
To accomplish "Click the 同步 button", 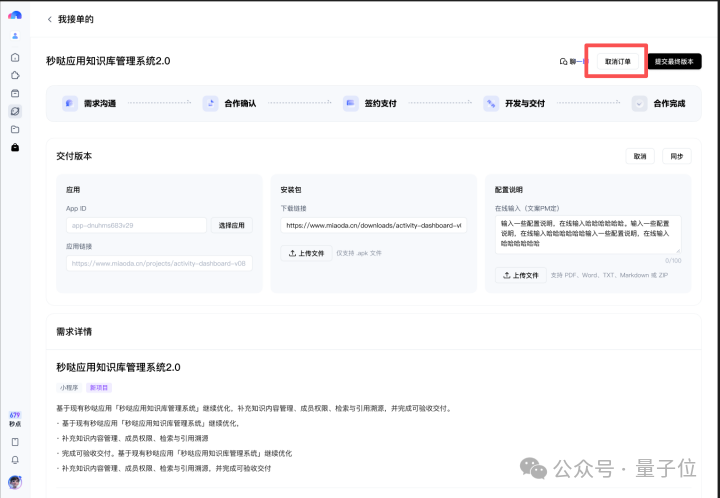I will pyautogui.click(x=676, y=157).
